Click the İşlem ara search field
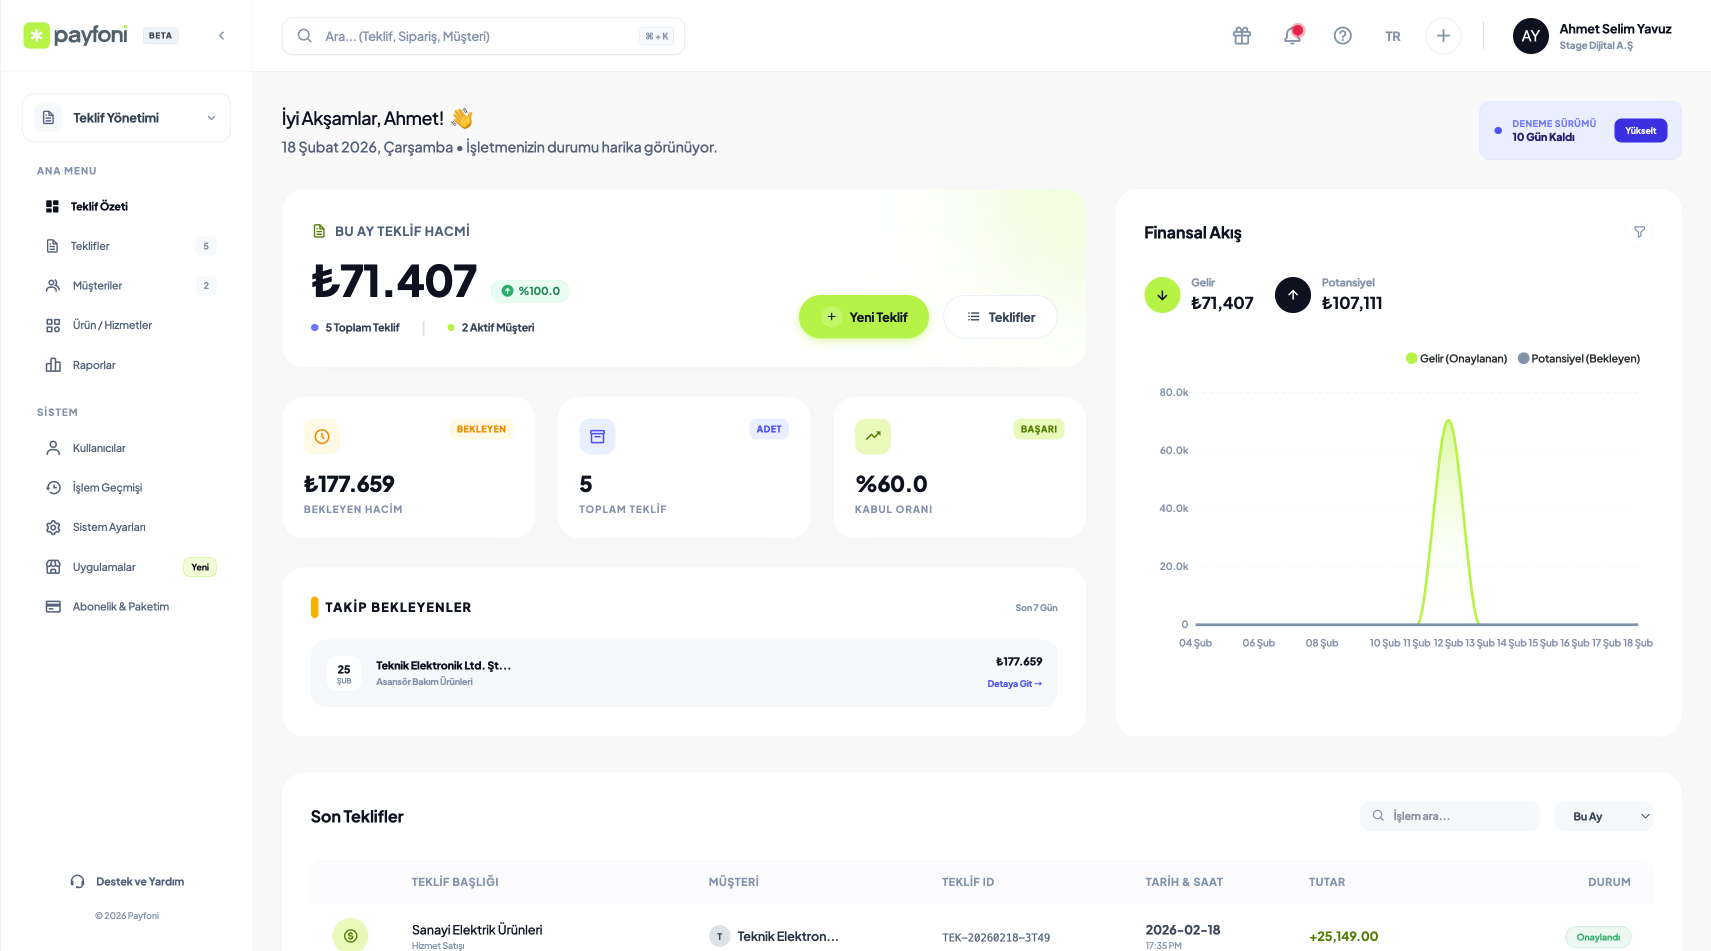 [x=1450, y=816]
